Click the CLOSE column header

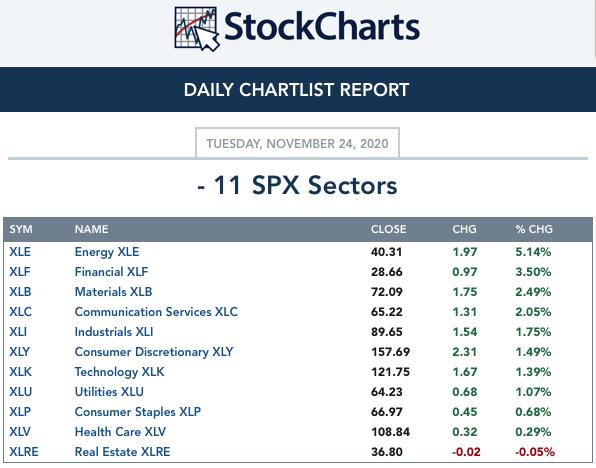pyautogui.click(x=388, y=229)
